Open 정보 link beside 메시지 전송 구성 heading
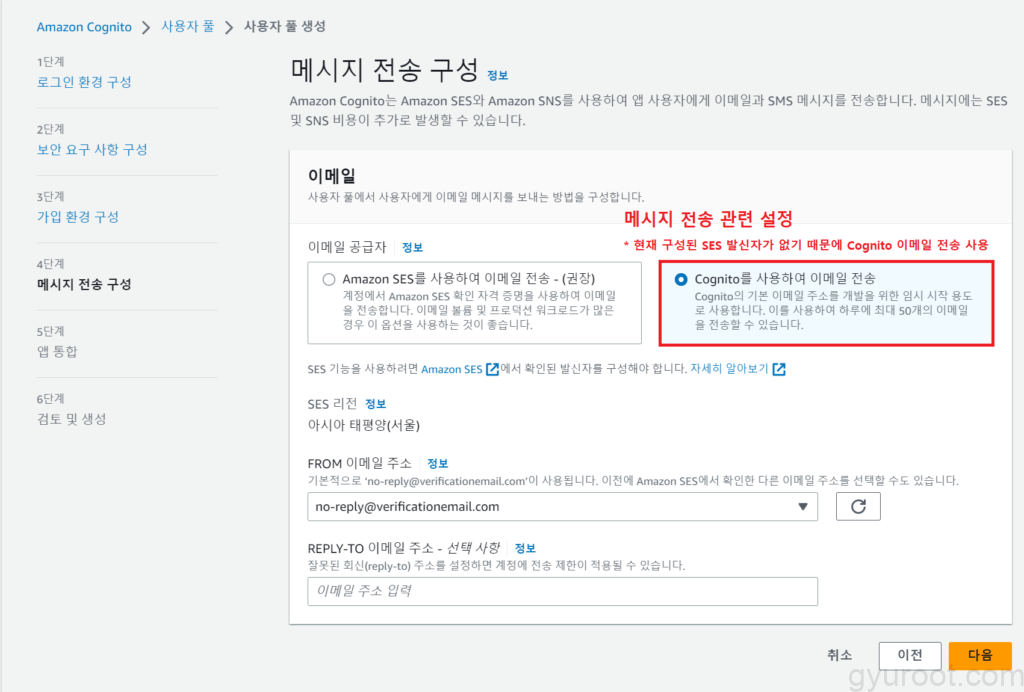This screenshot has width=1024, height=692. [x=497, y=75]
